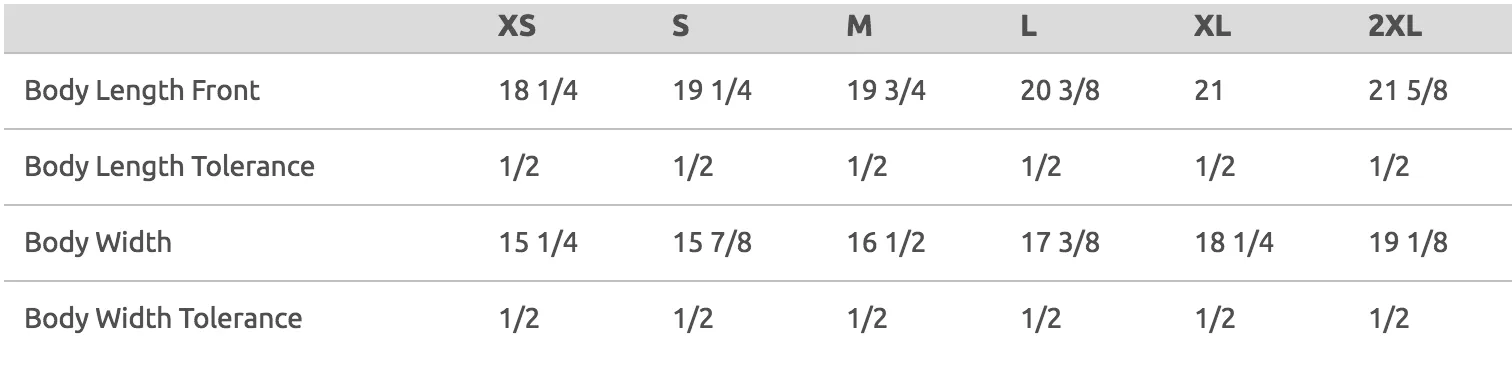The image size is (1512, 368).
Task: Select the 2XL column header
Action: coord(1395,27)
